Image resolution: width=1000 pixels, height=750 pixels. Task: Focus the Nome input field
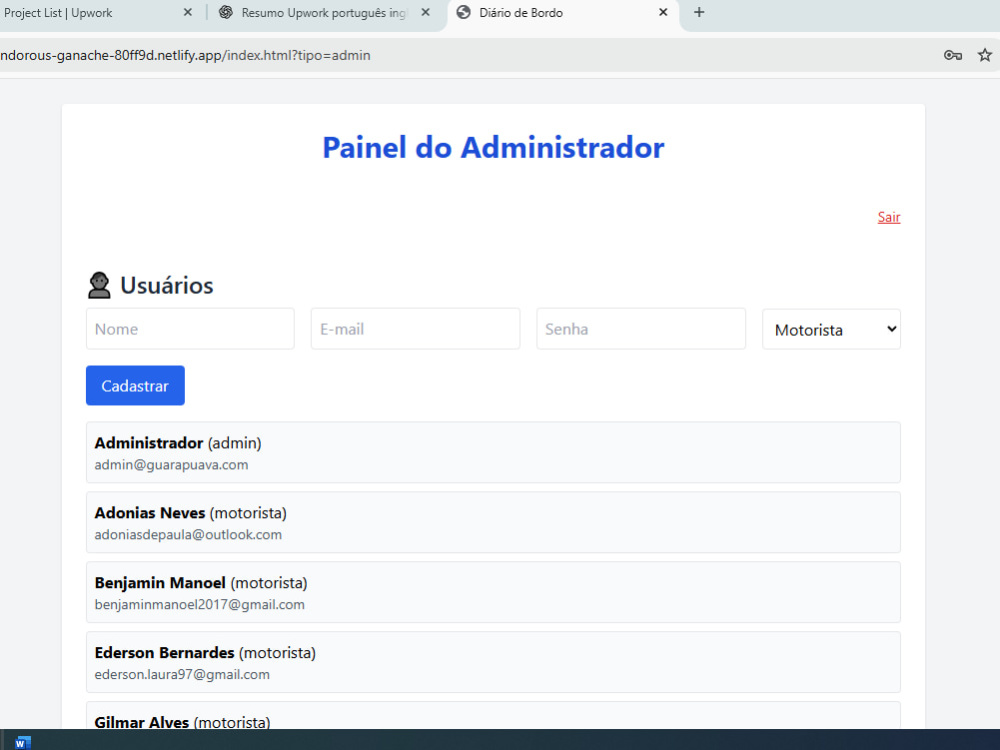[190, 329]
